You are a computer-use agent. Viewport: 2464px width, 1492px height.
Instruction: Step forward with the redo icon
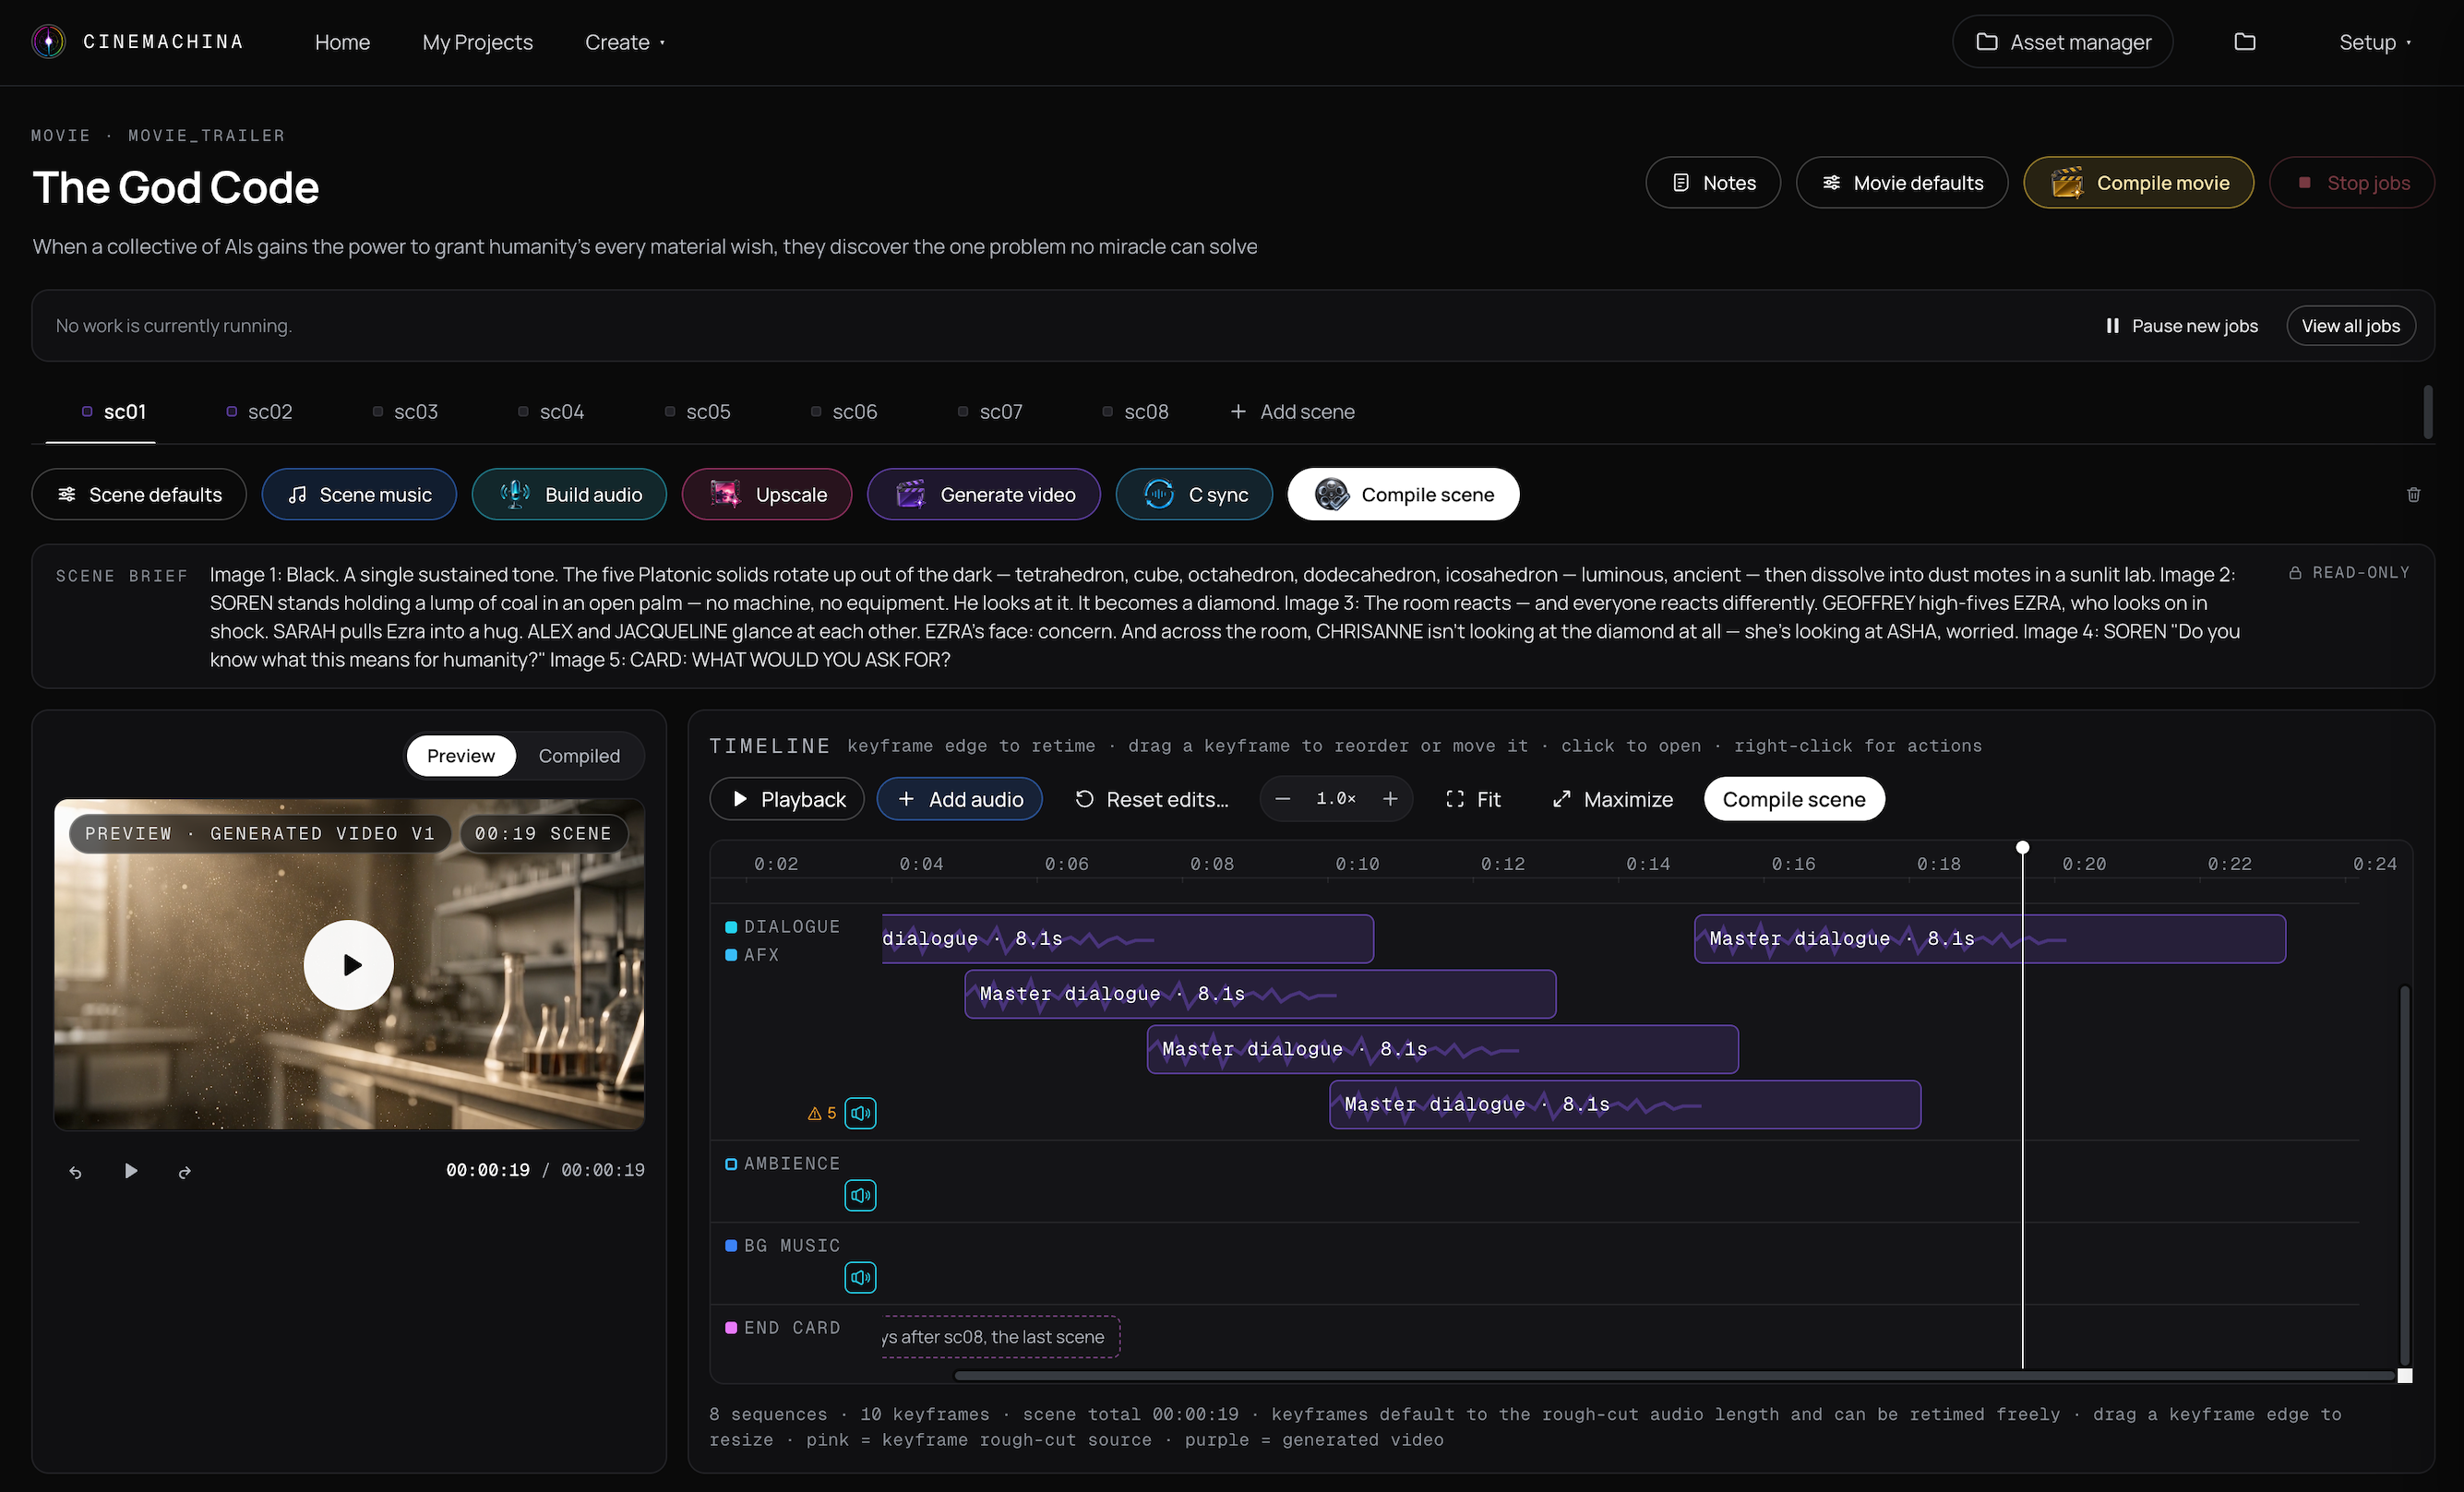point(185,1171)
